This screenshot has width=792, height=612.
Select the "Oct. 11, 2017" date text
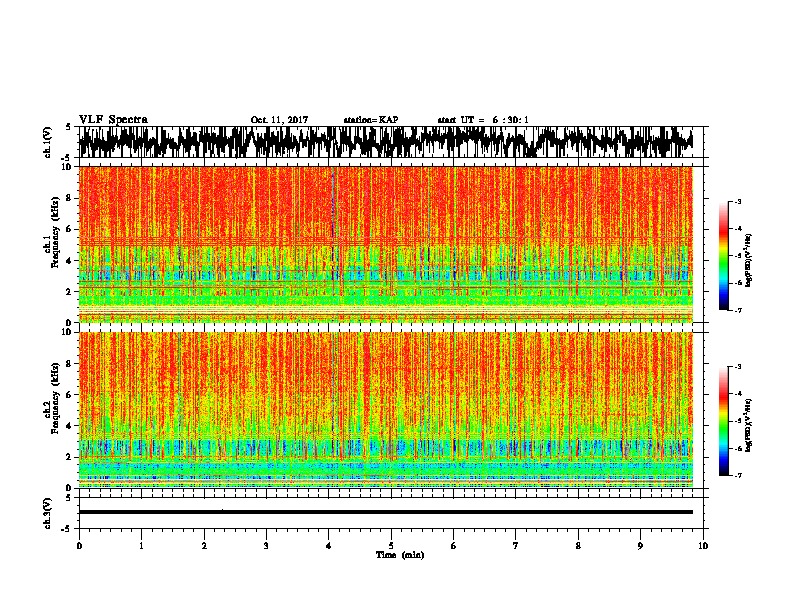279,120
